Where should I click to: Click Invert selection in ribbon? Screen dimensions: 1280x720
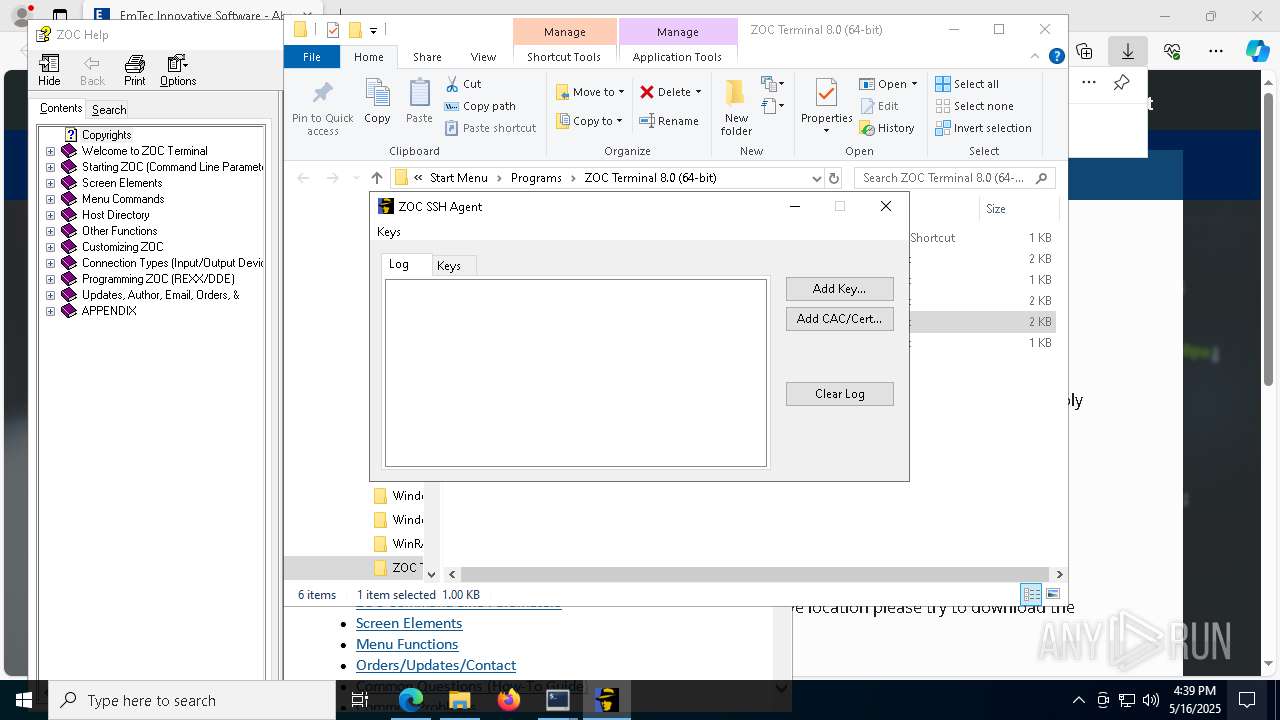point(984,128)
